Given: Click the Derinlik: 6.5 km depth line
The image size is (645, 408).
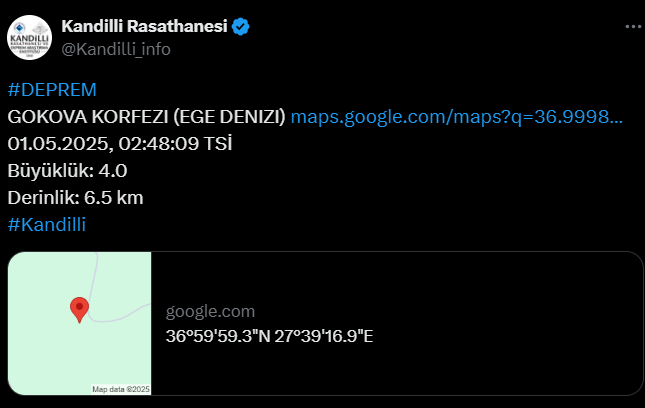Looking at the screenshot, I should pyautogui.click(x=75, y=198).
